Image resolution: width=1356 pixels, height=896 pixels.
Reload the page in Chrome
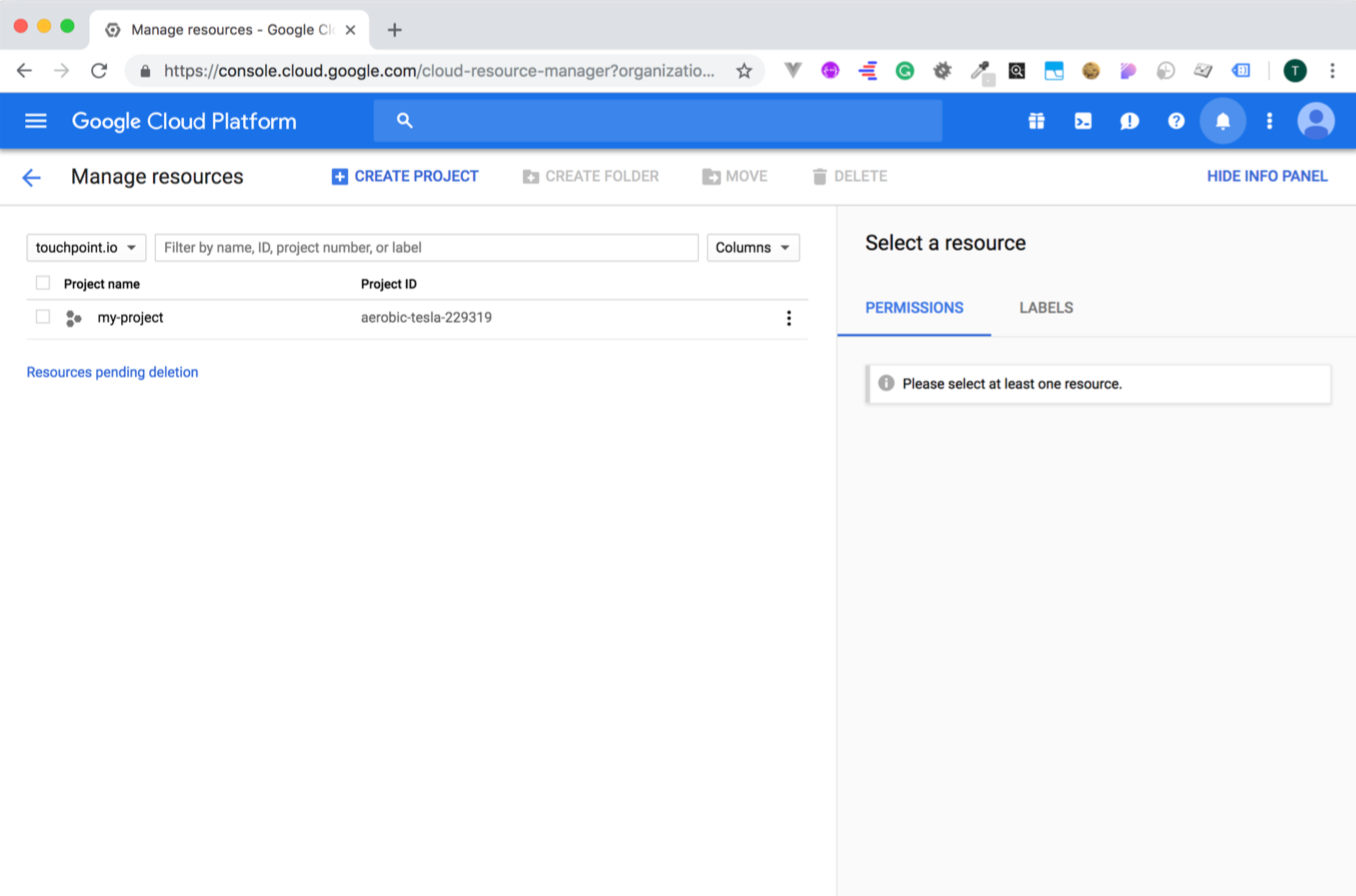[x=99, y=71]
